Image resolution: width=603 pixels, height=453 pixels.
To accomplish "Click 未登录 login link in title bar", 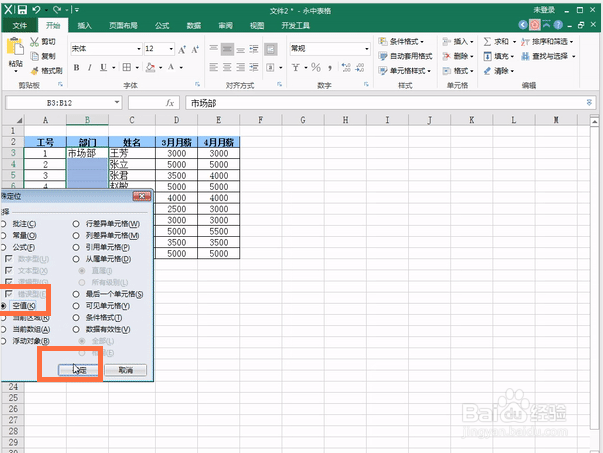I will pos(544,10).
